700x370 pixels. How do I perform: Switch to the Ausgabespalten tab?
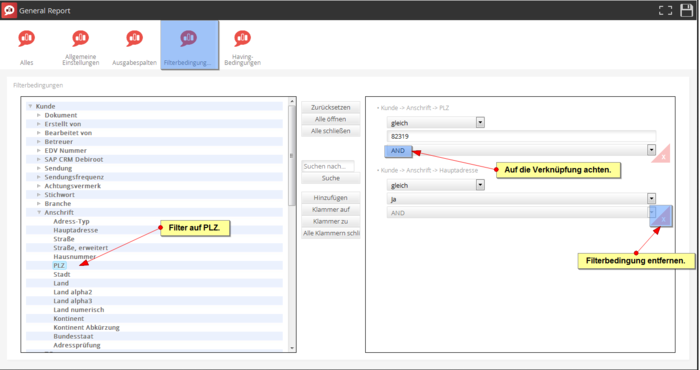click(x=134, y=47)
